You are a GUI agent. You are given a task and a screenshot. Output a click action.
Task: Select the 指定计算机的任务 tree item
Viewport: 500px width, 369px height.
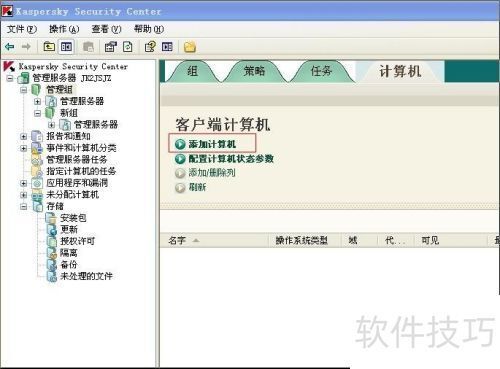tap(81, 171)
